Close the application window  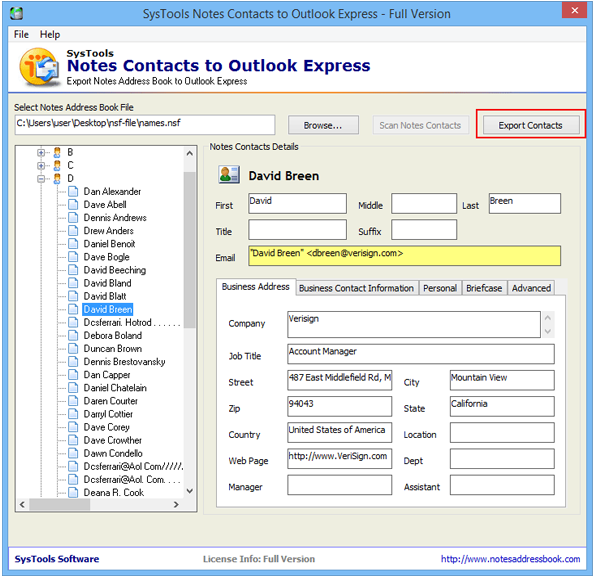coord(574,10)
